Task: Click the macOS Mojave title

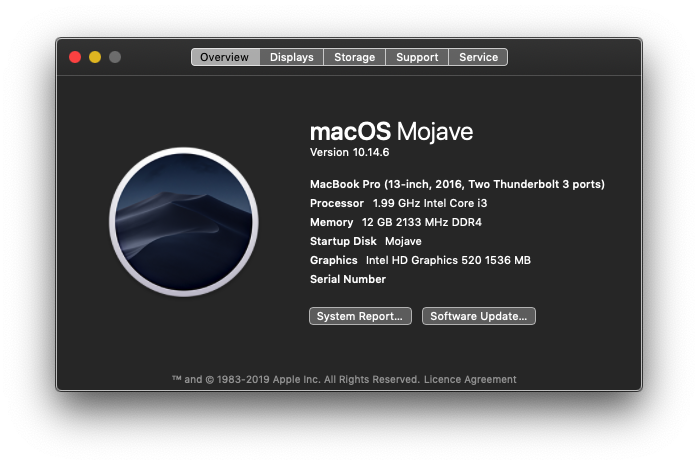Action: click(391, 131)
